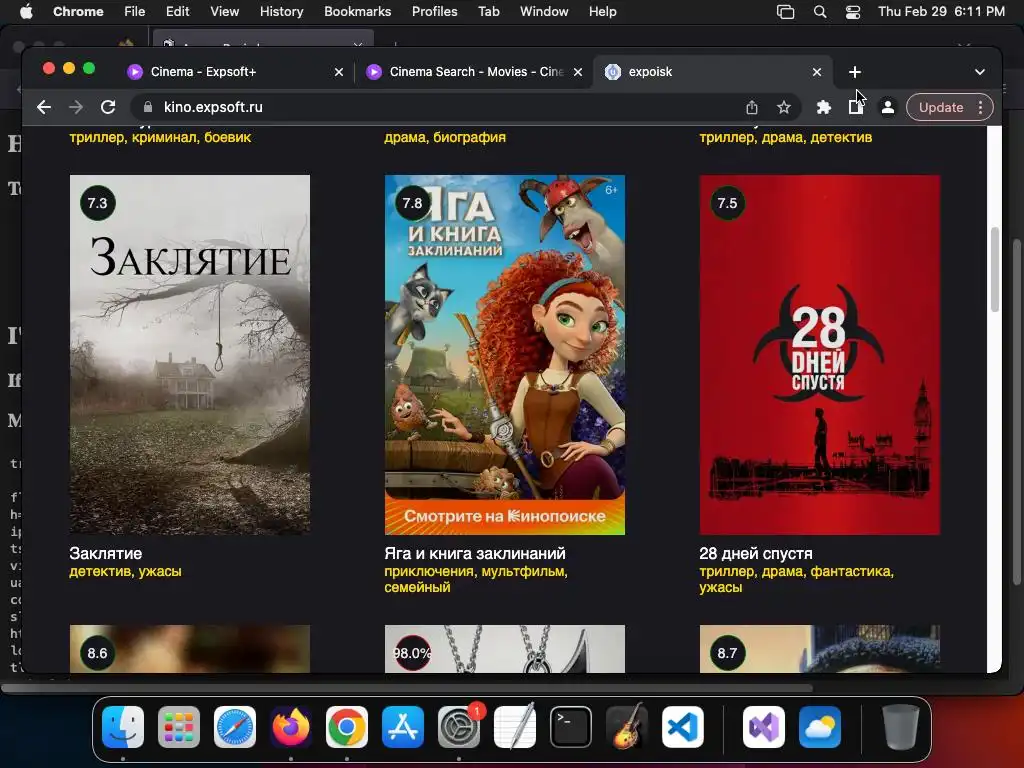Open Control Center in the menu bar

point(853,12)
